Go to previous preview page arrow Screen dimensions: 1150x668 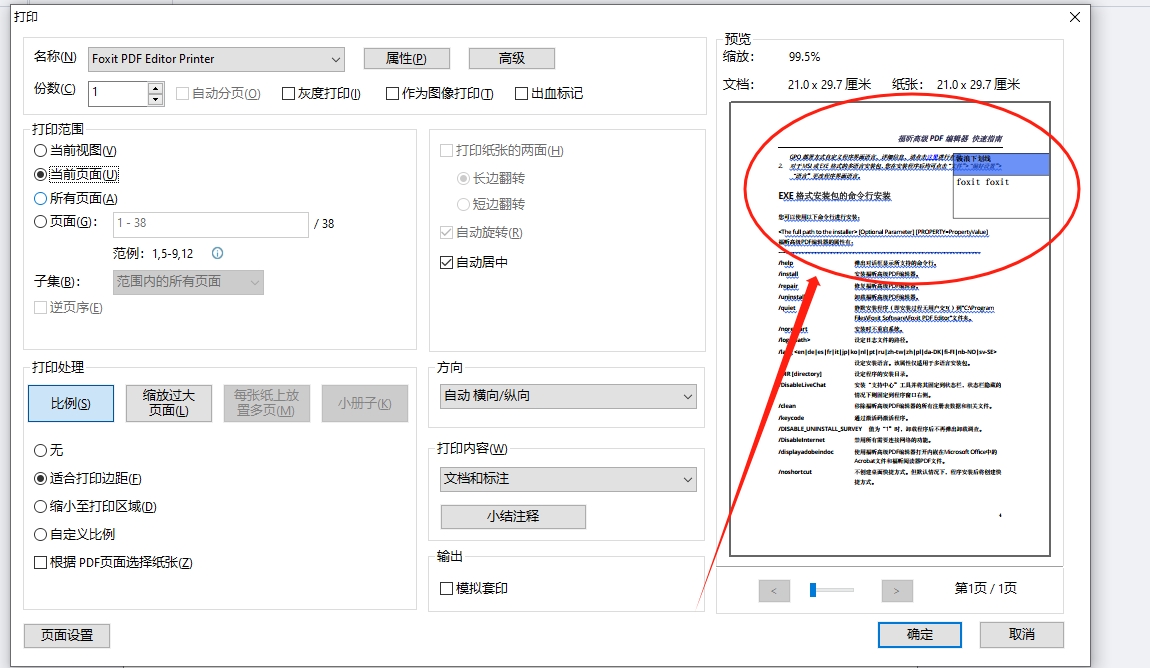click(774, 591)
